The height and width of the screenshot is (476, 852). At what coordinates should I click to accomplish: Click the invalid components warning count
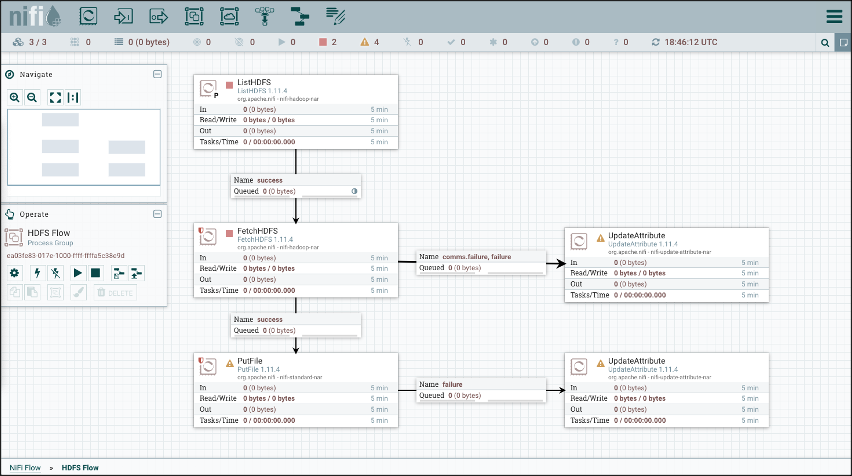coord(369,42)
